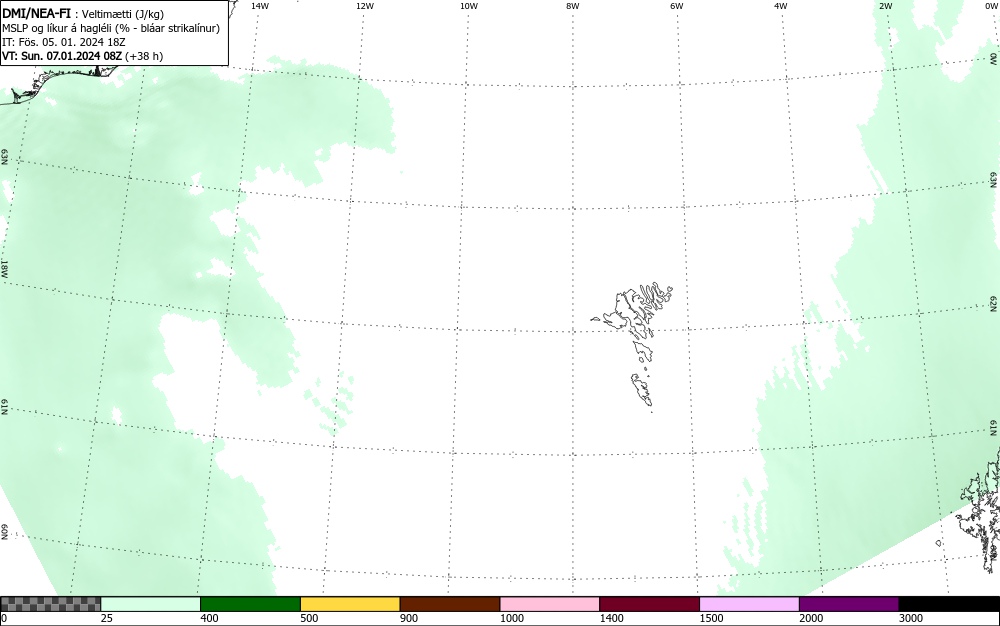Click the 2W longitude label
1000x626 pixels.
pyautogui.click(x=886, y=6)
